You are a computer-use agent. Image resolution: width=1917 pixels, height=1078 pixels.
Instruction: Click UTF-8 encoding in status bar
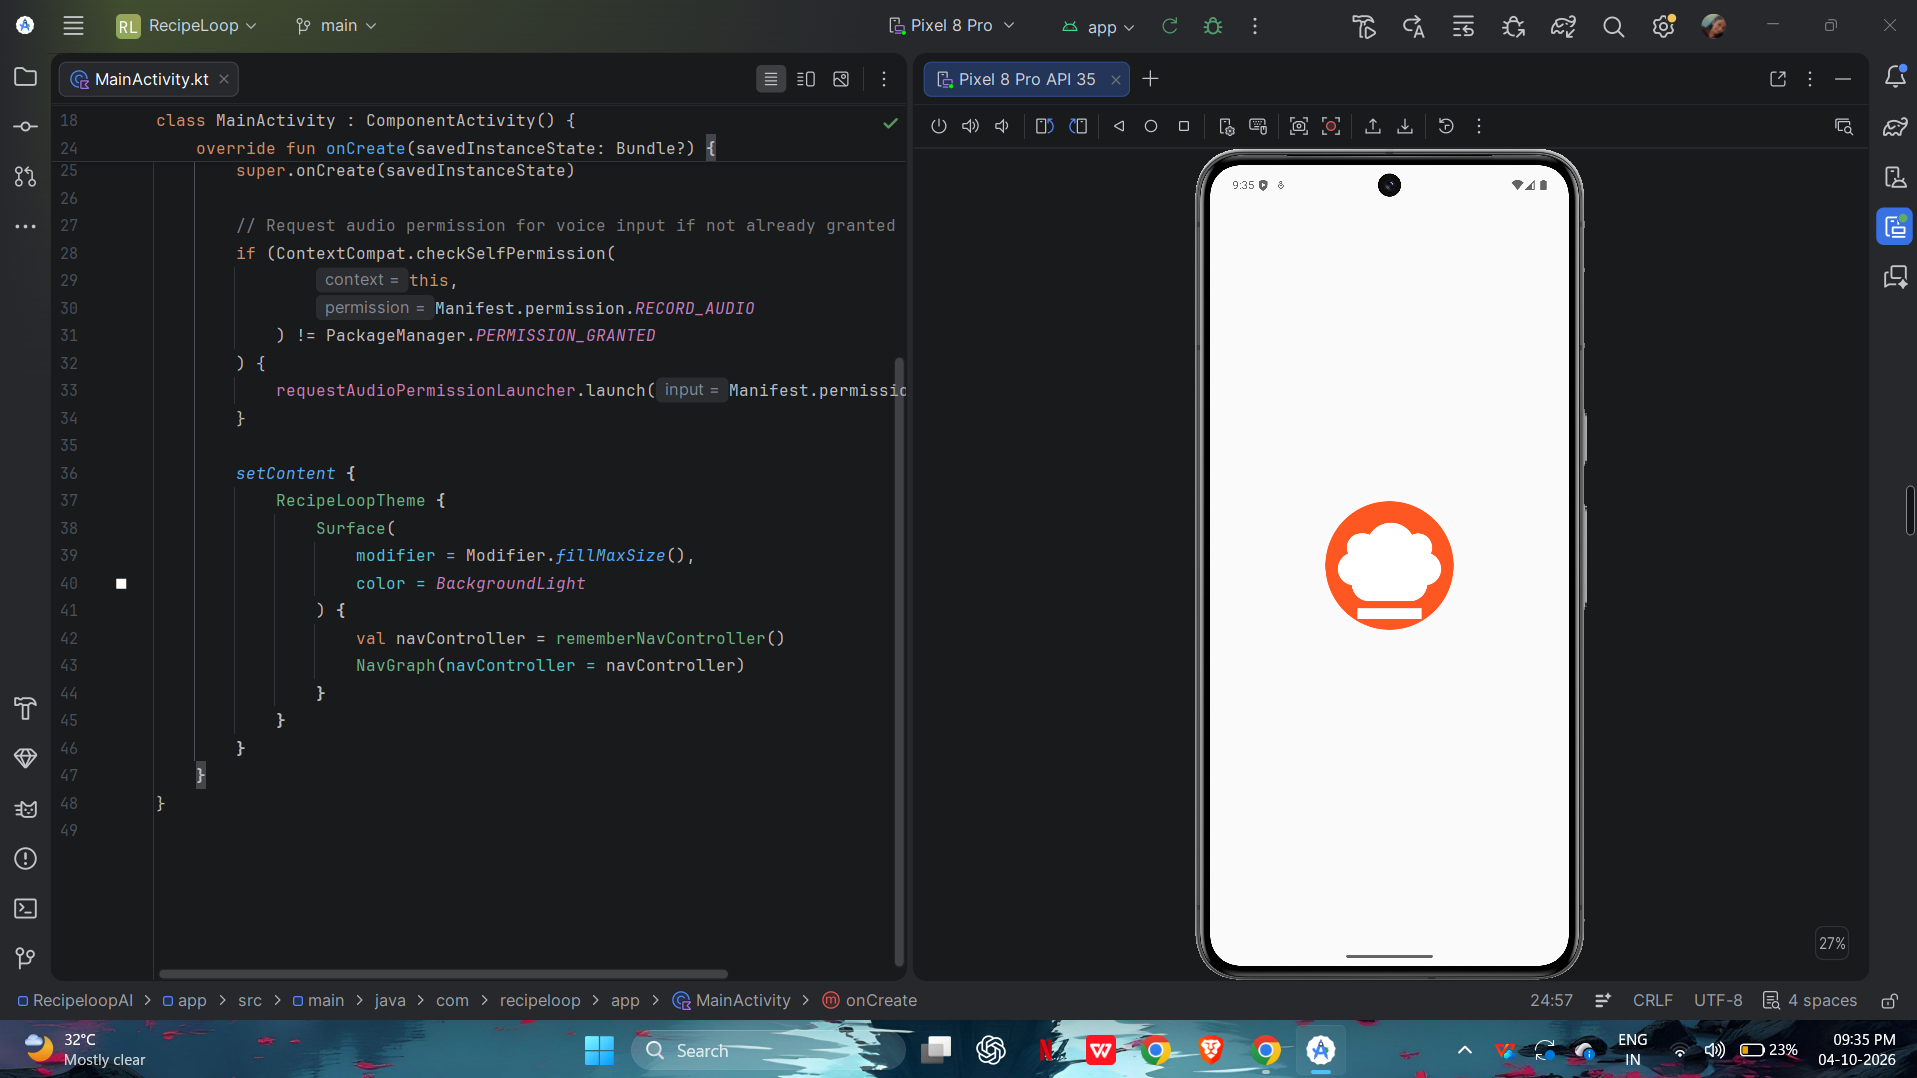pyautogui.click(x=1718, y=1001)
